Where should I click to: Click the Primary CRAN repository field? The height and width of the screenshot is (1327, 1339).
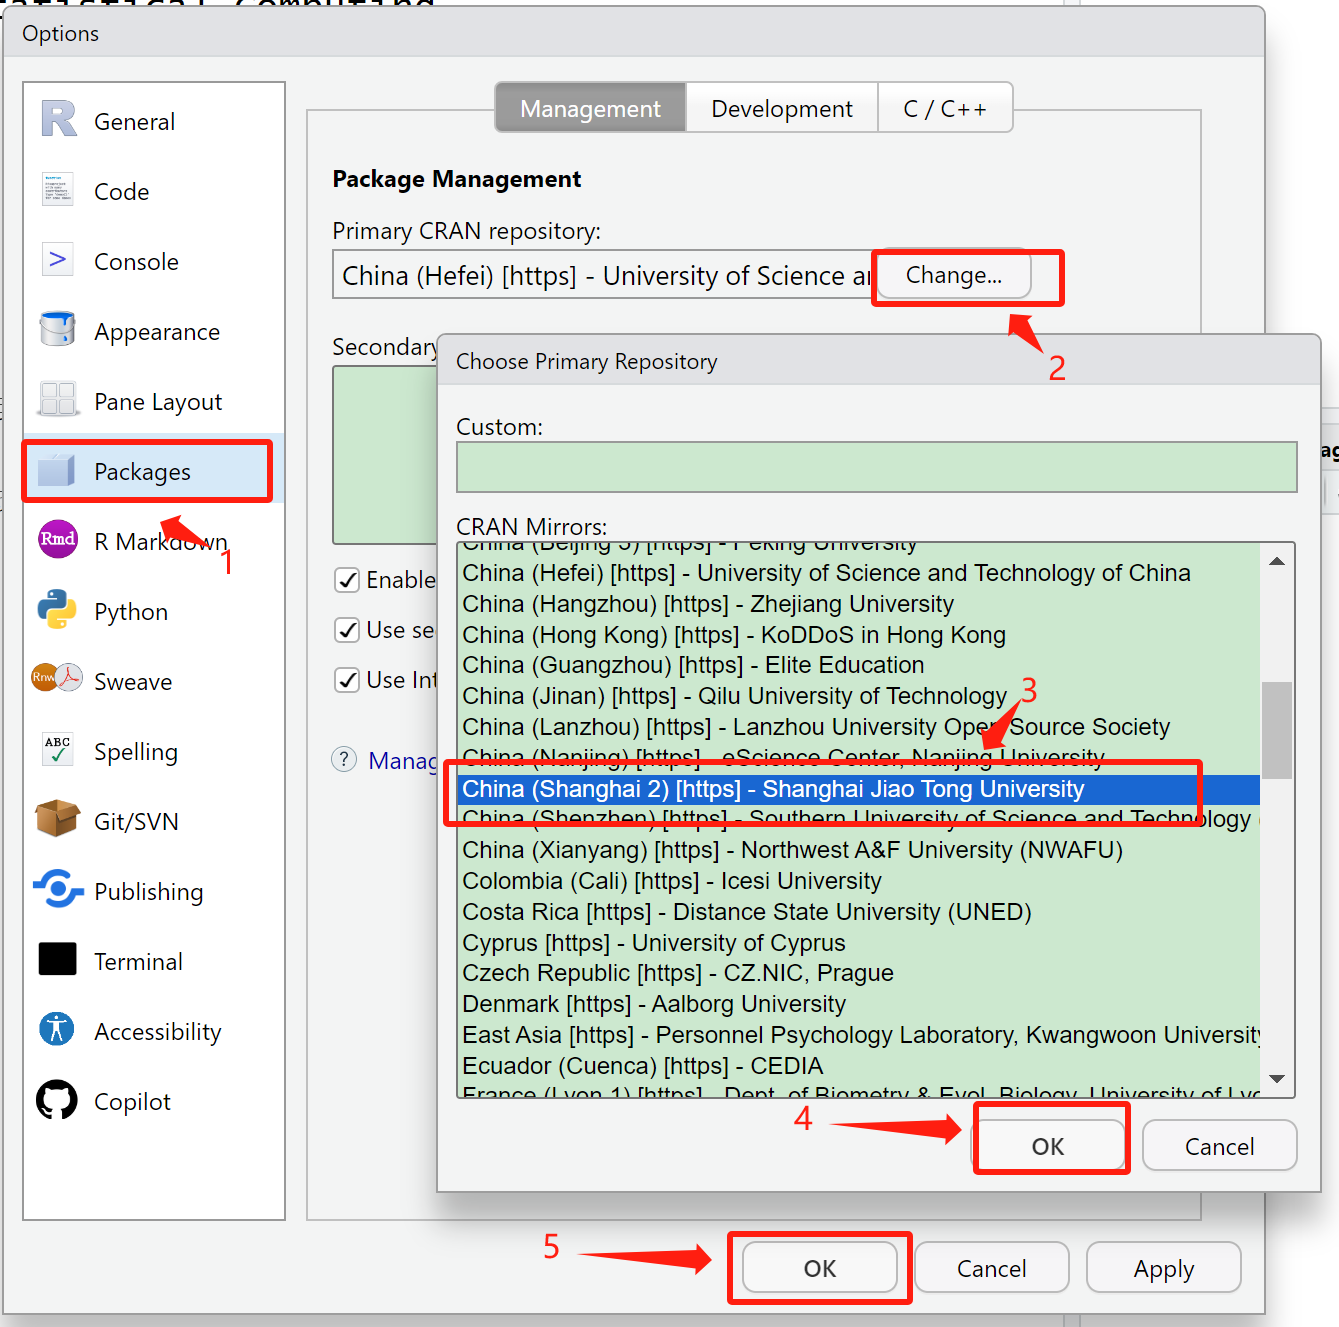(602, 275)
